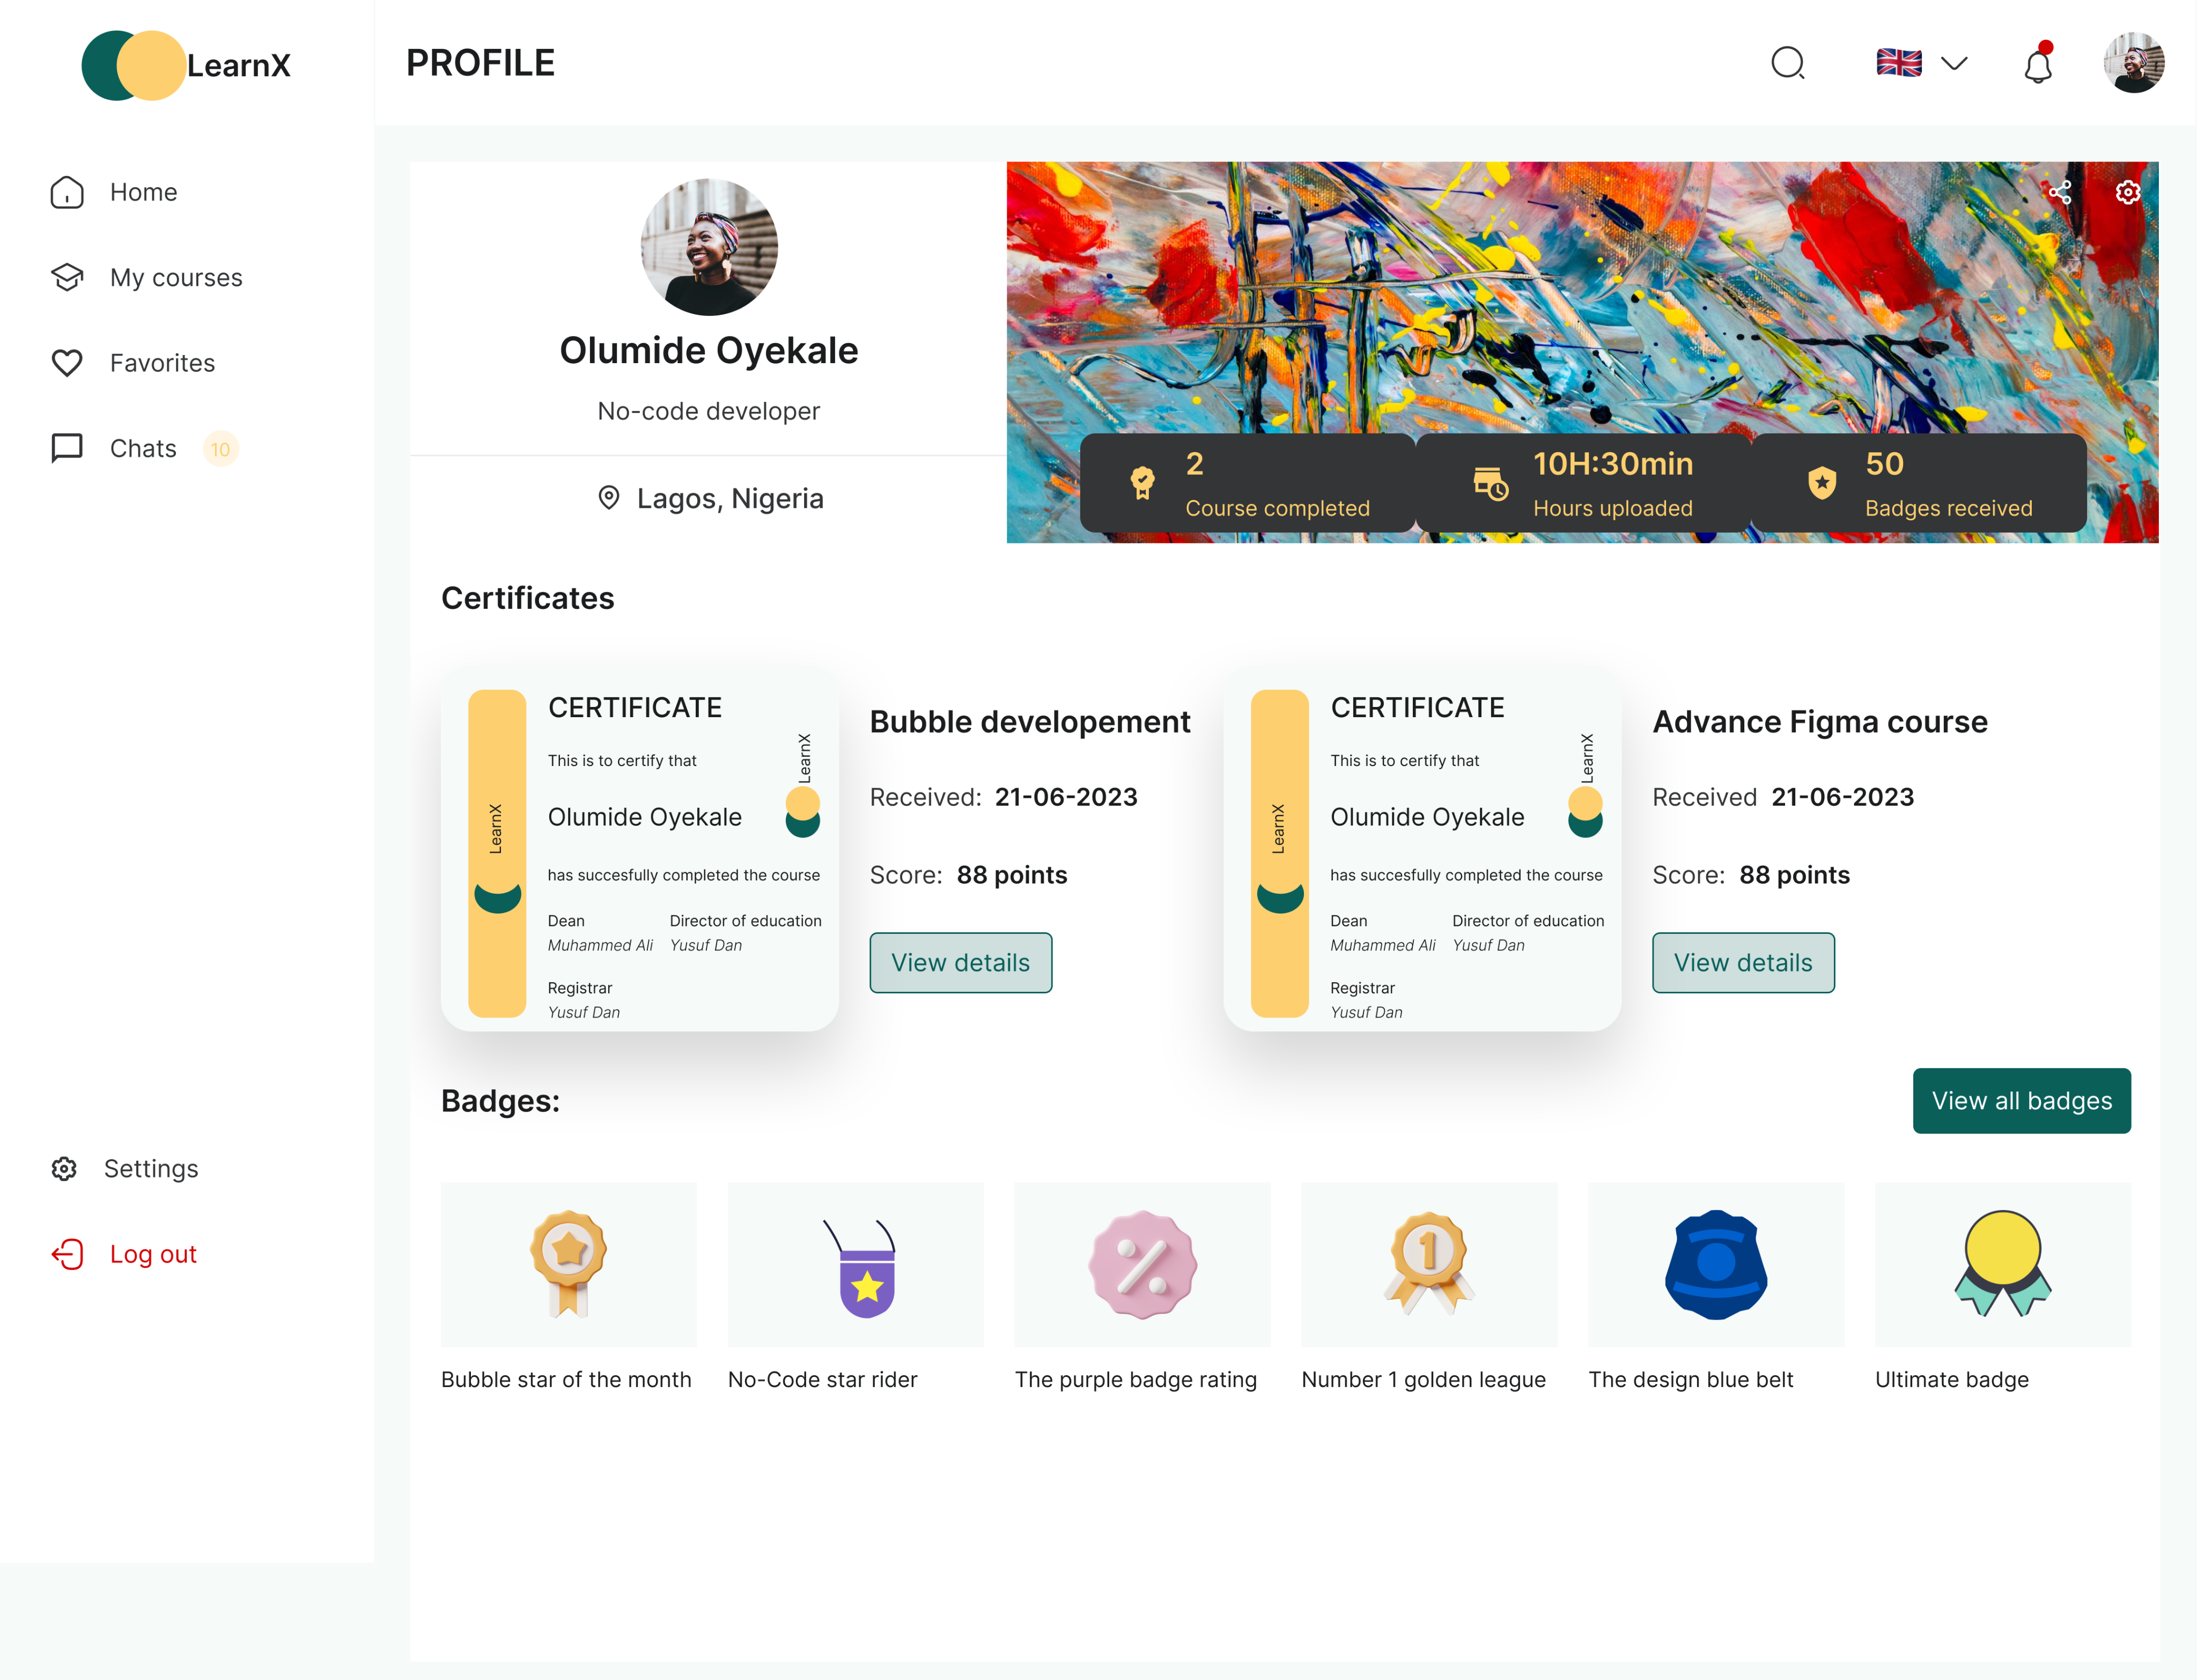Open Chats with 10 unread
Screen dimensions: 2197x1680
point(144,448)
